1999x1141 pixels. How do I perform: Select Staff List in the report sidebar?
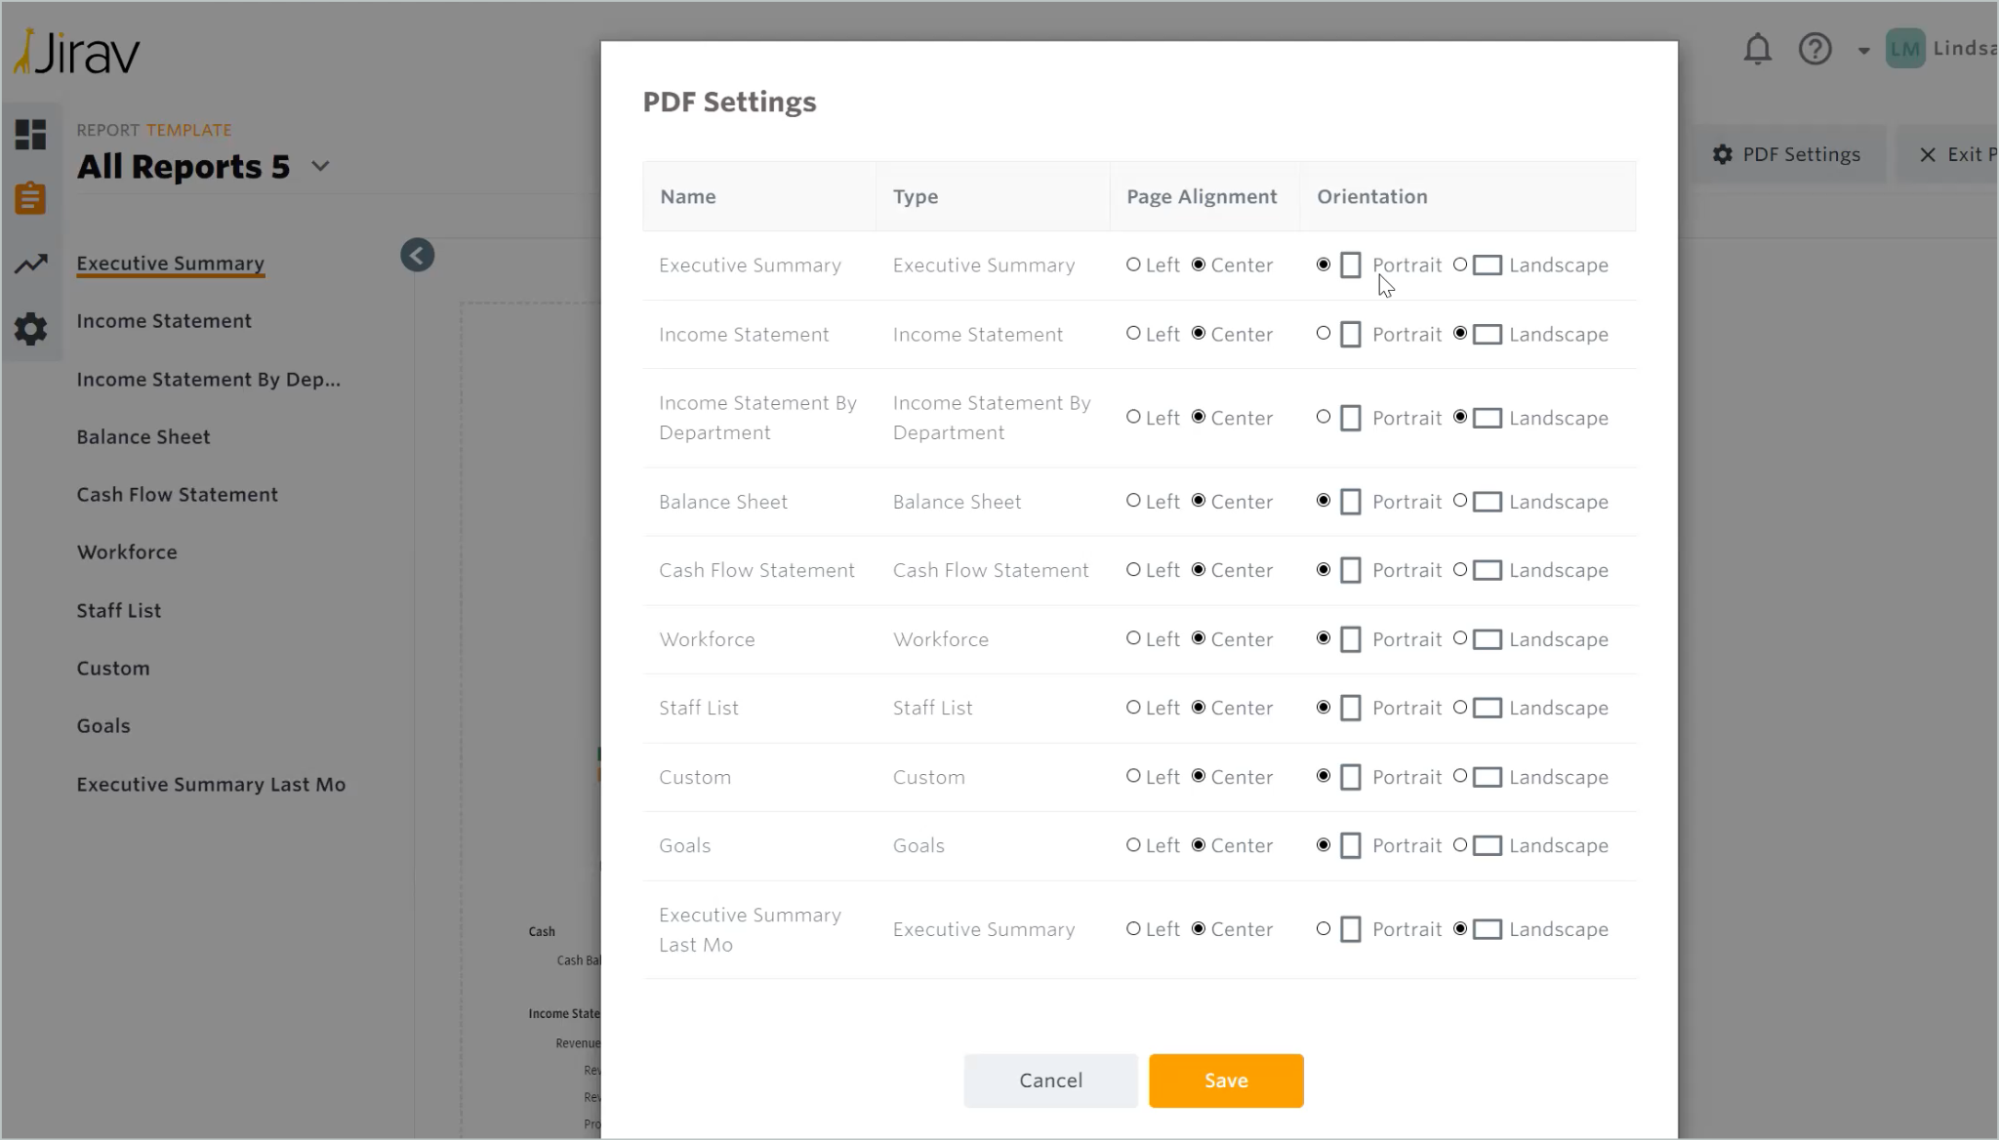(118, 611)
